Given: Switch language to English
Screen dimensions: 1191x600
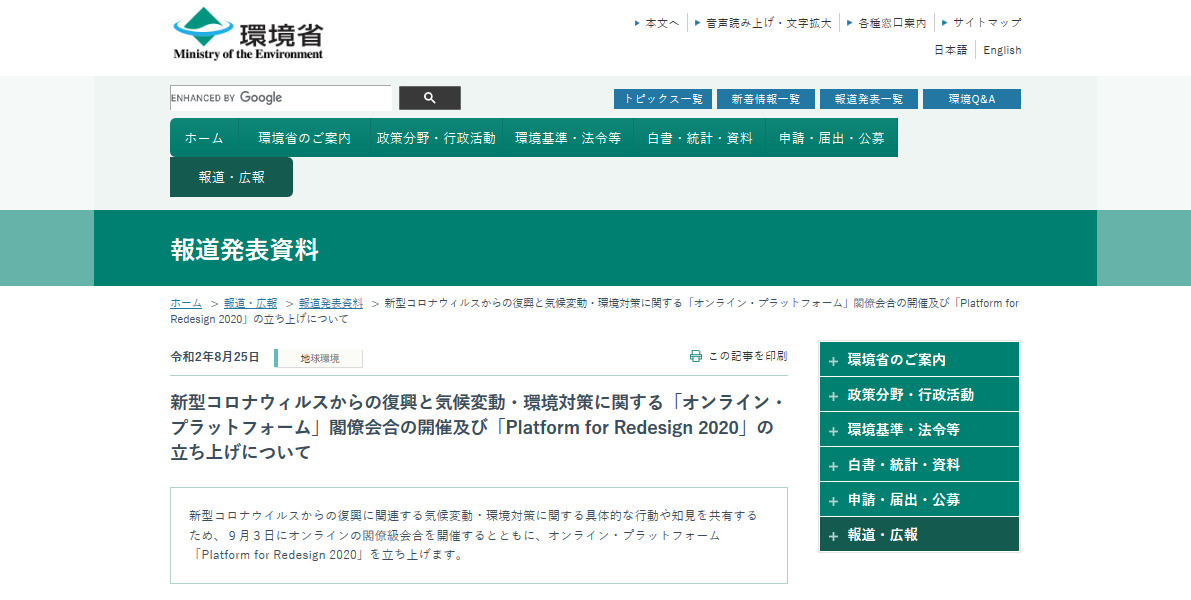Looking at the screenshot, I should click(1002, 50).
